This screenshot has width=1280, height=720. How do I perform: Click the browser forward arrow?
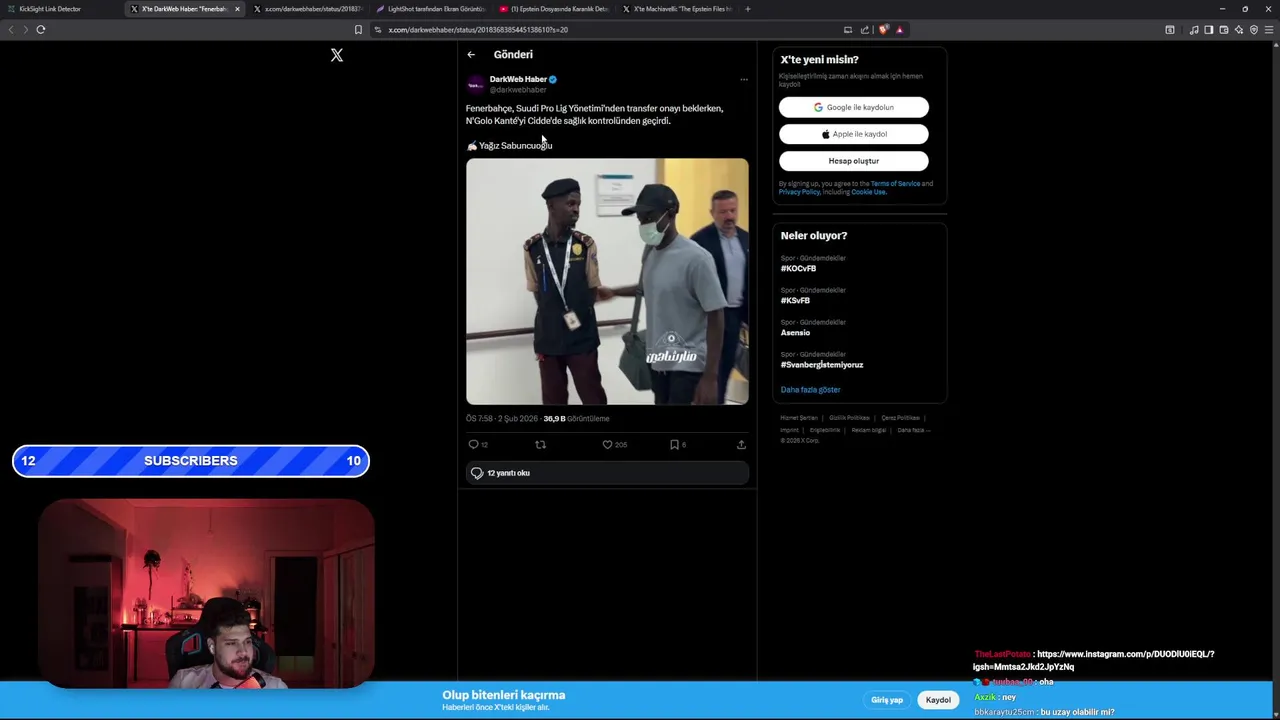pos(25,29)
